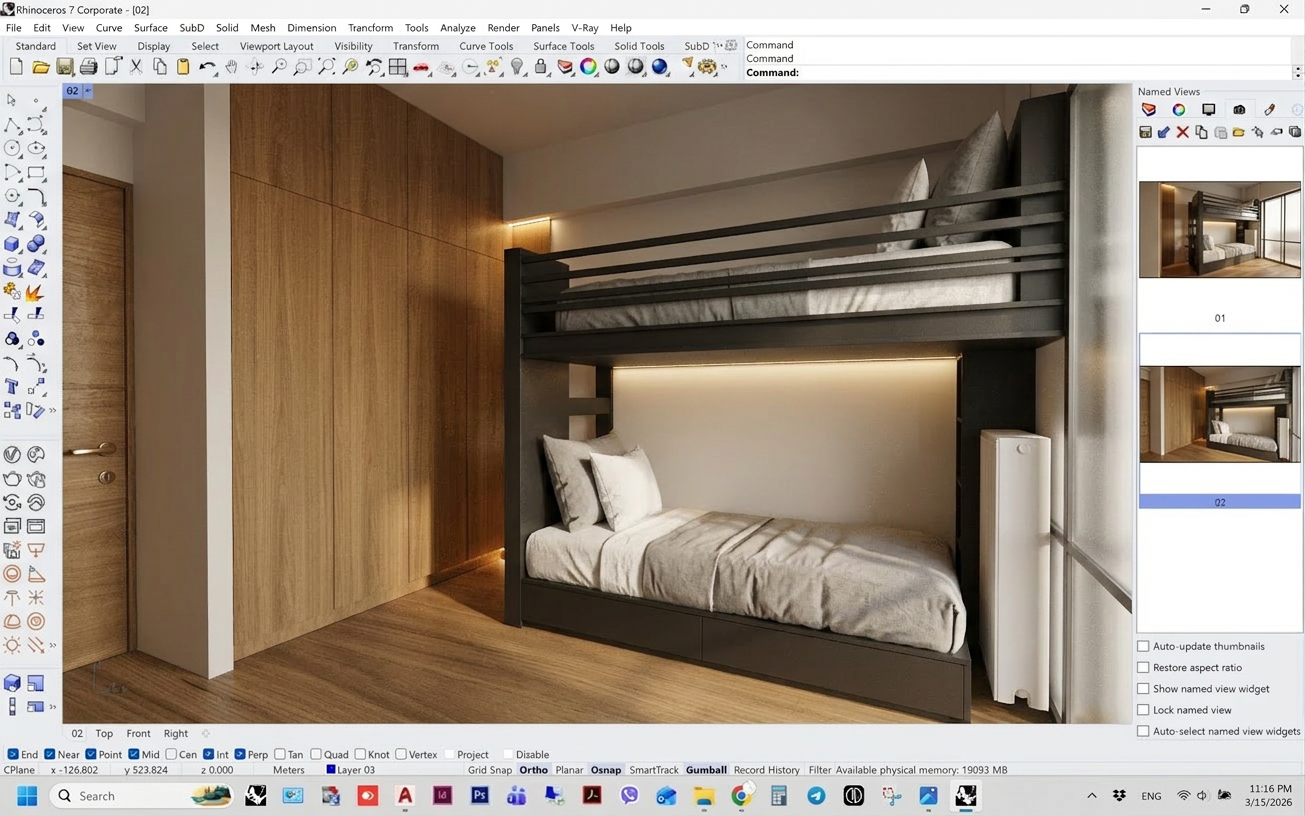
Task: Open the V-Ray menu
Action: click(584, 28)
